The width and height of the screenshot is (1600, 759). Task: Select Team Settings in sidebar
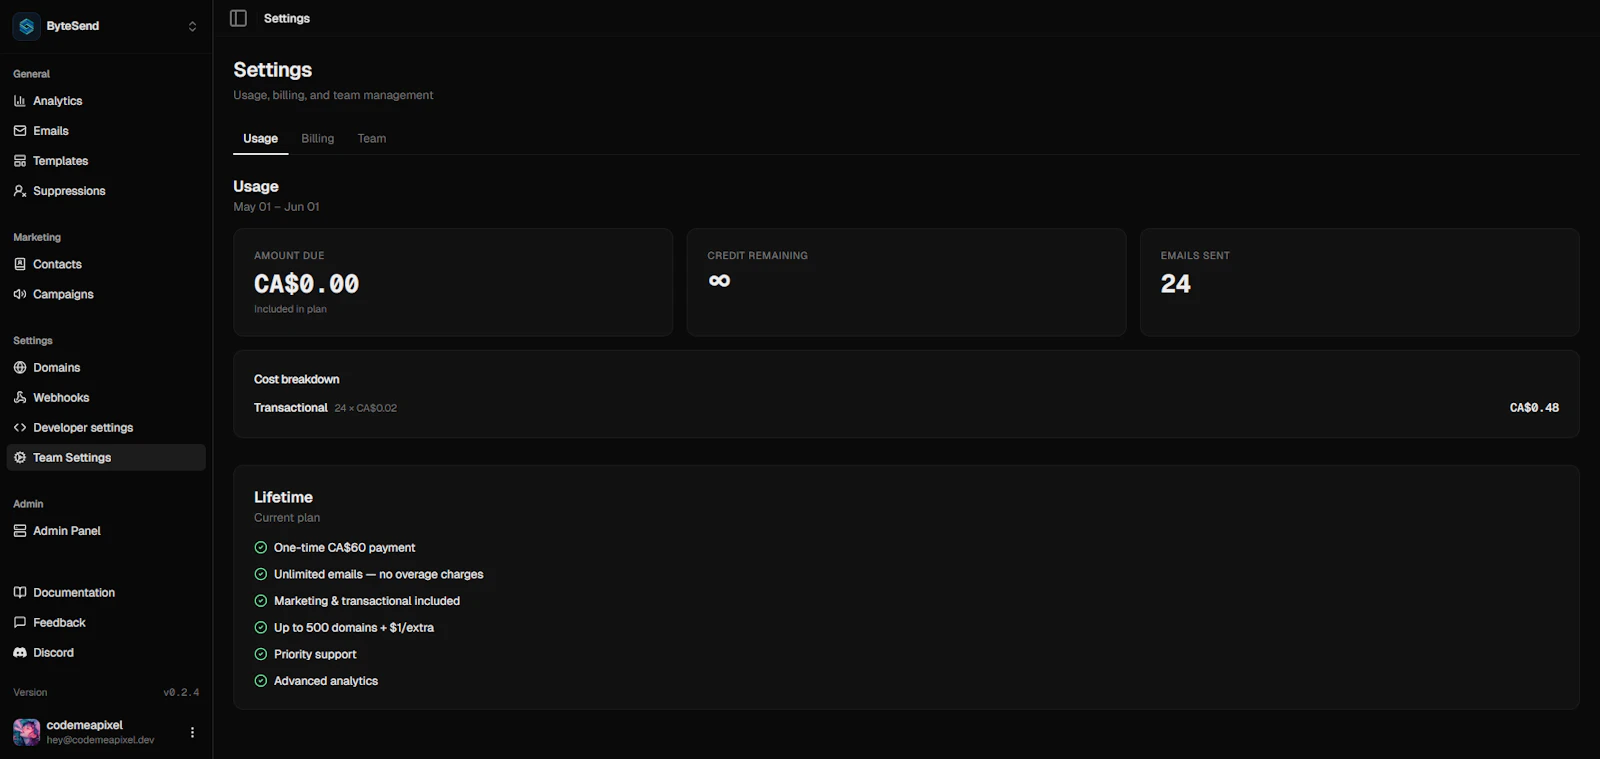coord(106,458)
